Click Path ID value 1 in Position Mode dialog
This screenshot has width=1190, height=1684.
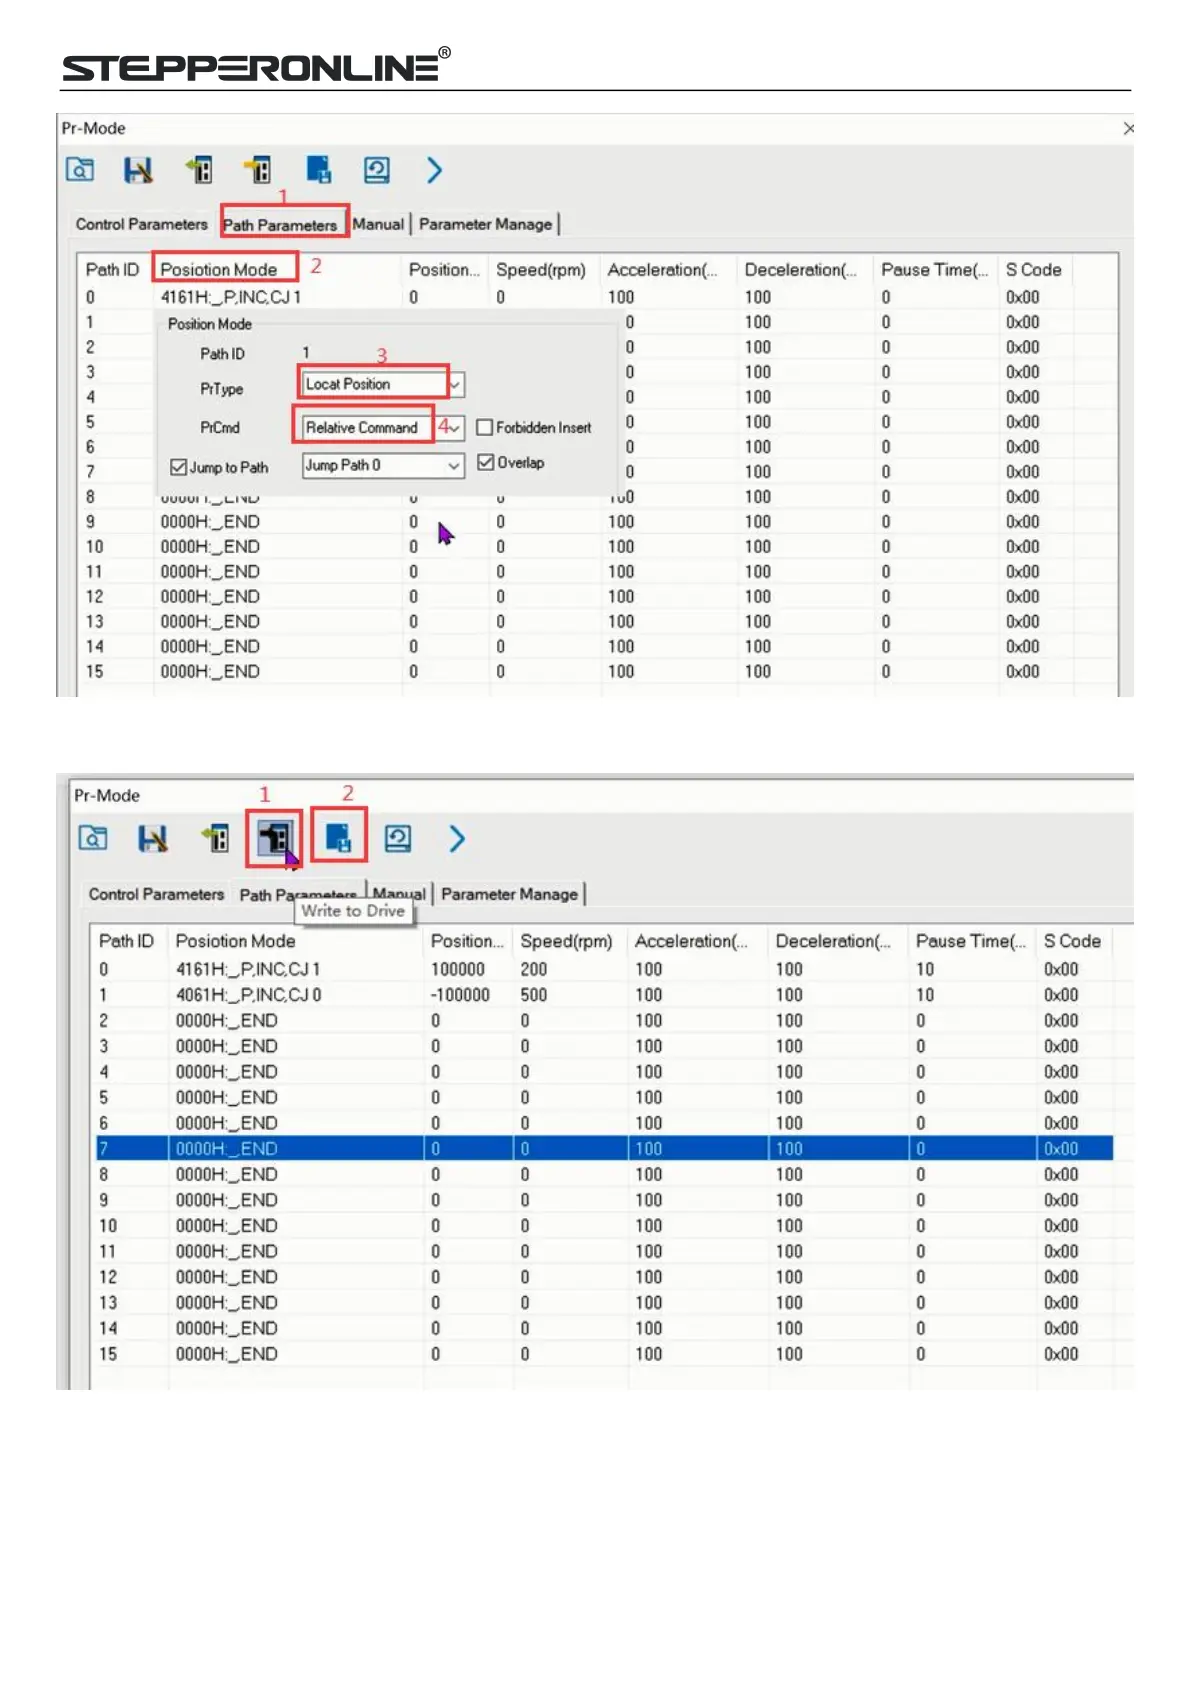point(306,352)
